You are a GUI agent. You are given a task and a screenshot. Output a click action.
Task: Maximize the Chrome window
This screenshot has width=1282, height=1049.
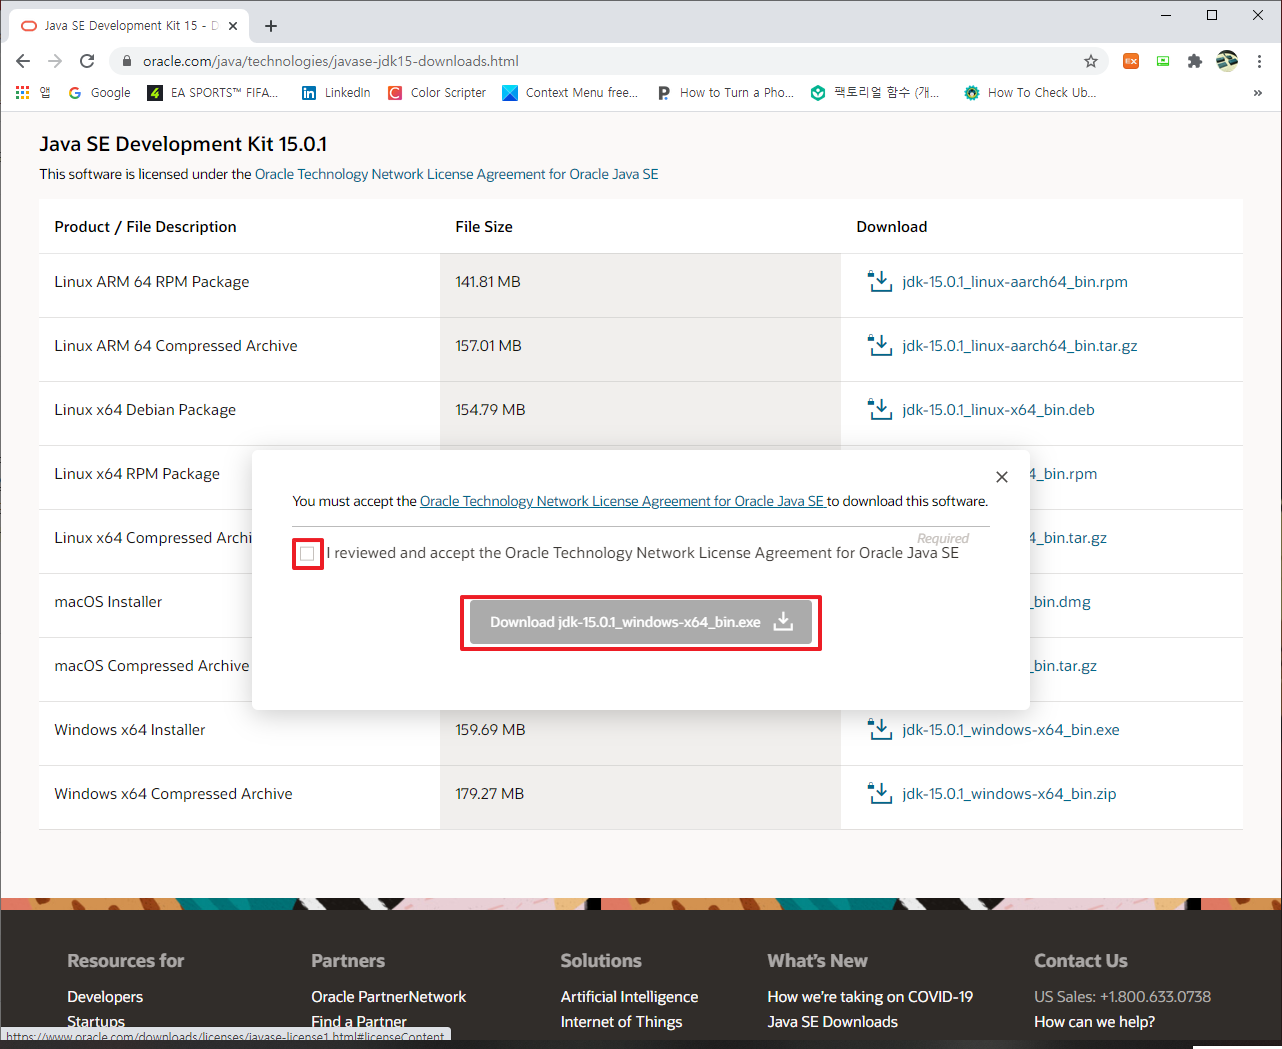[x=1212, y=15]
